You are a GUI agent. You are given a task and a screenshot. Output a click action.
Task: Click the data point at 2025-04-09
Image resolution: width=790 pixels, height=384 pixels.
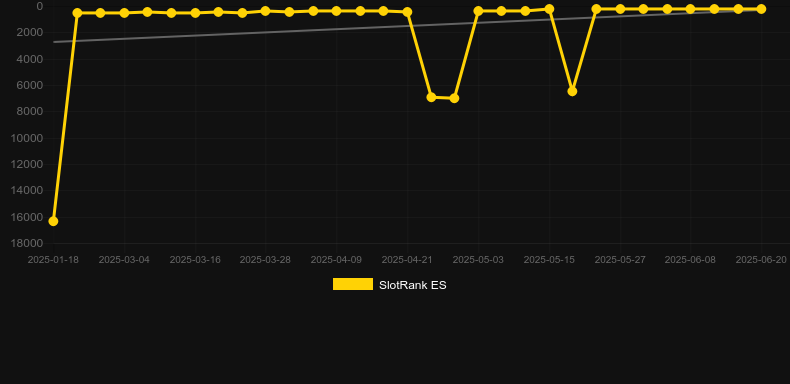coord(336,11)
